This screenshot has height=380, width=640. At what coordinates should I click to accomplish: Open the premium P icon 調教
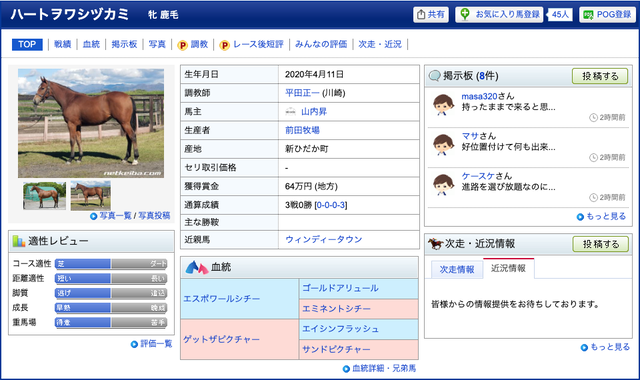182,45
